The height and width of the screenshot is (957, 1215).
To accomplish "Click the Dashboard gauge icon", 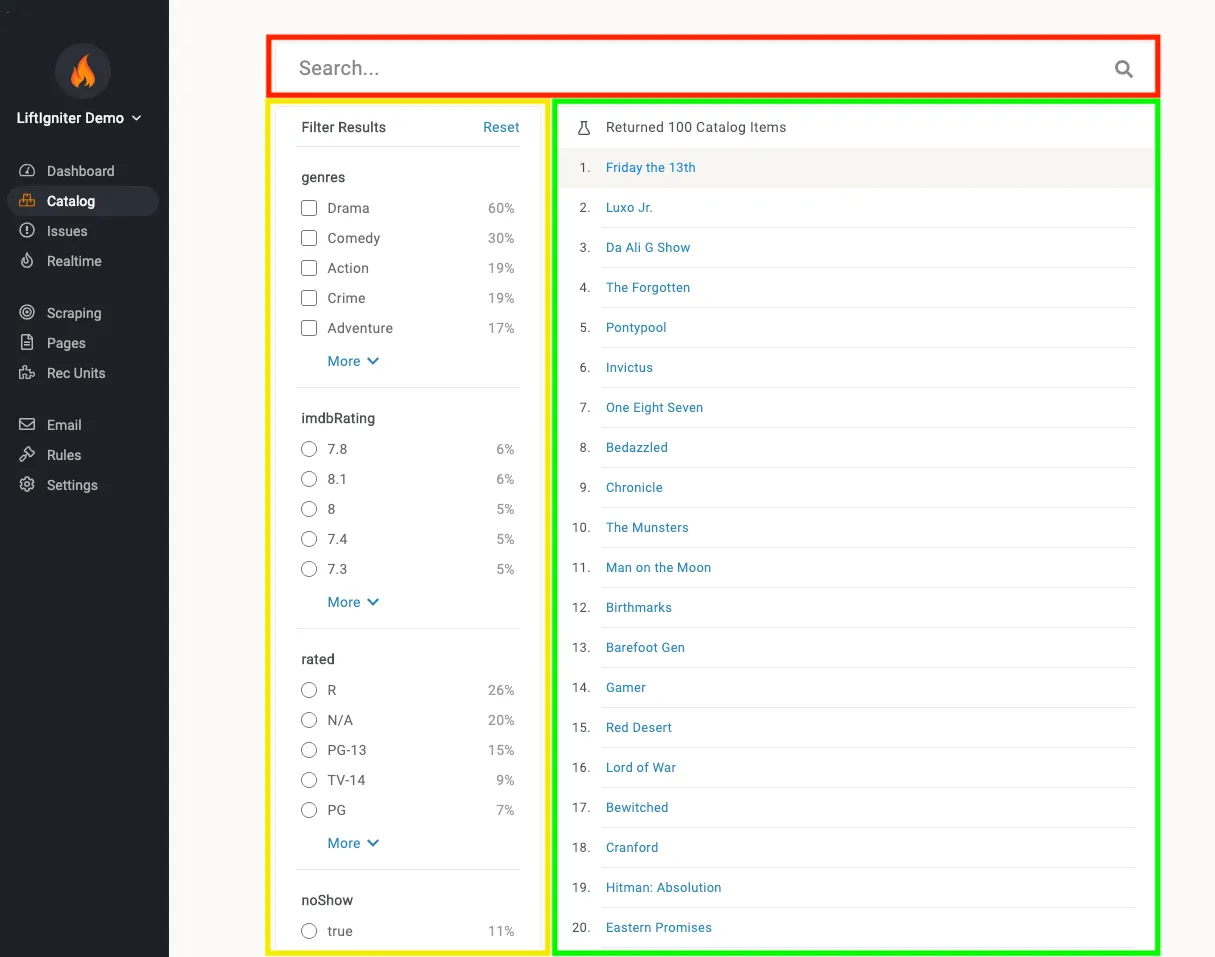I will (x=27, y=171).
